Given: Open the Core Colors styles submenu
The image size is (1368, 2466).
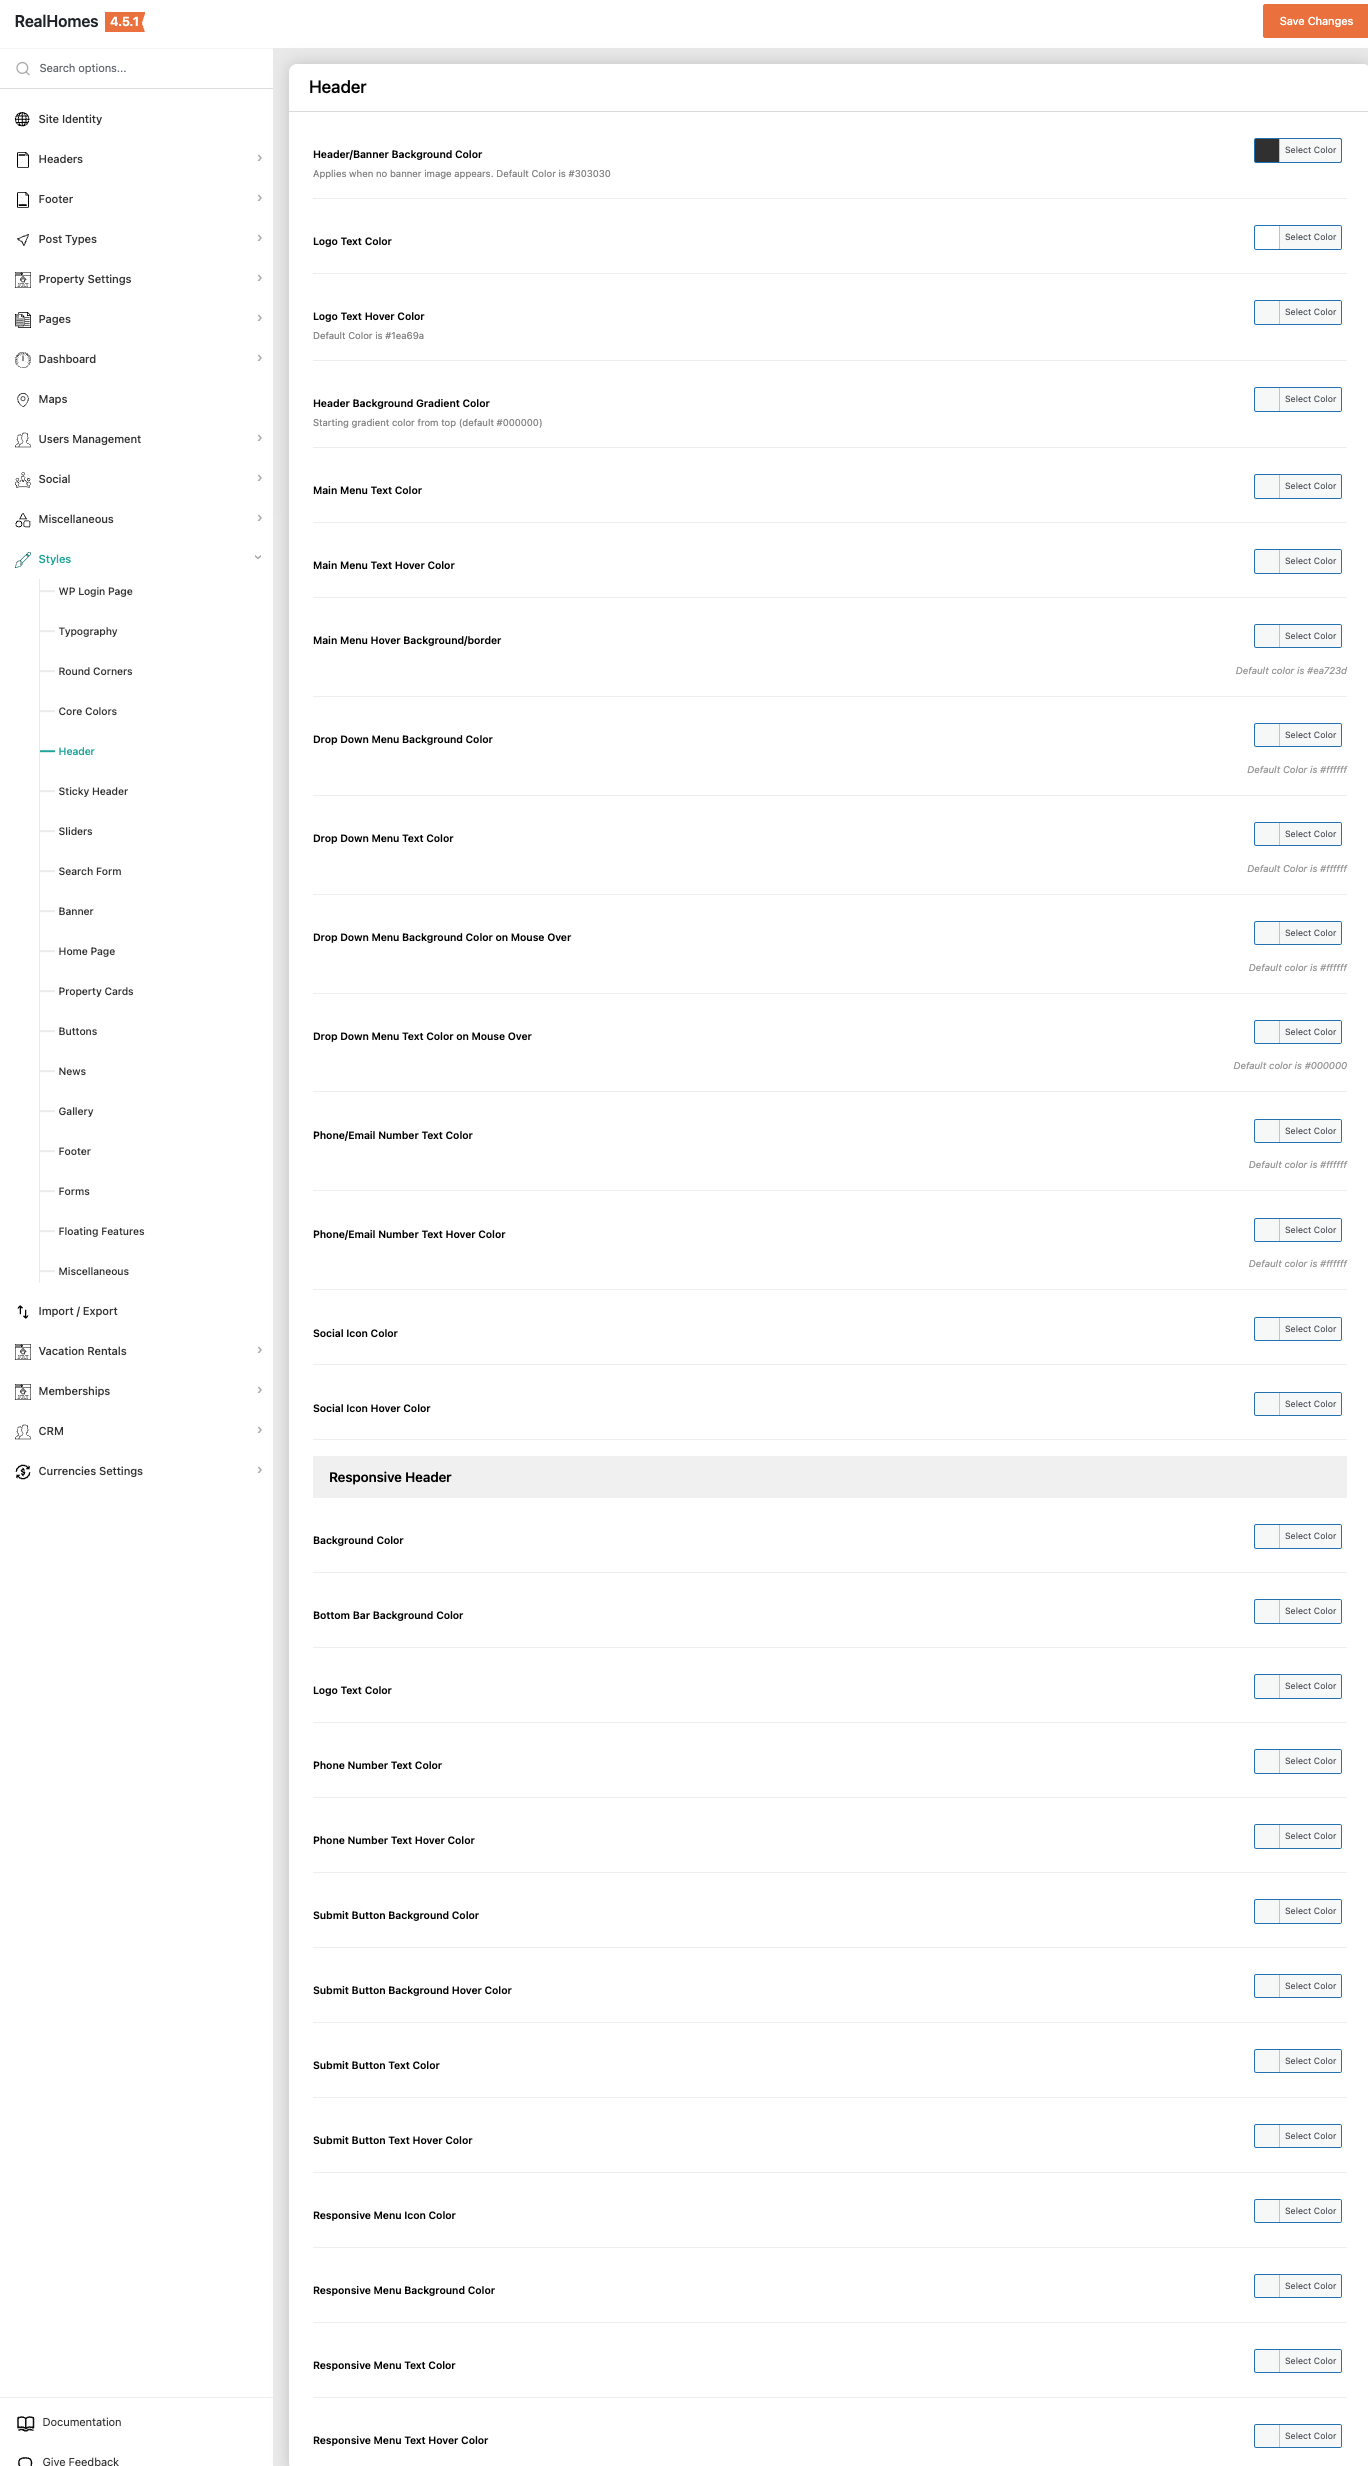Looking at the screenshot, I should click(87, 711).
